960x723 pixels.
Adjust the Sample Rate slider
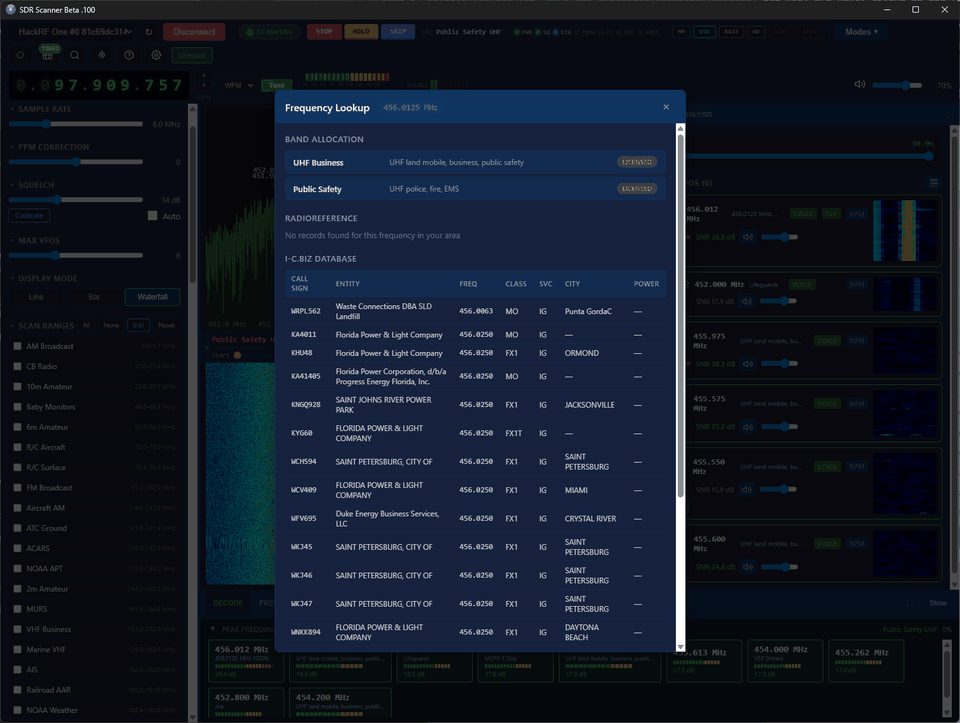pos(75,124)
